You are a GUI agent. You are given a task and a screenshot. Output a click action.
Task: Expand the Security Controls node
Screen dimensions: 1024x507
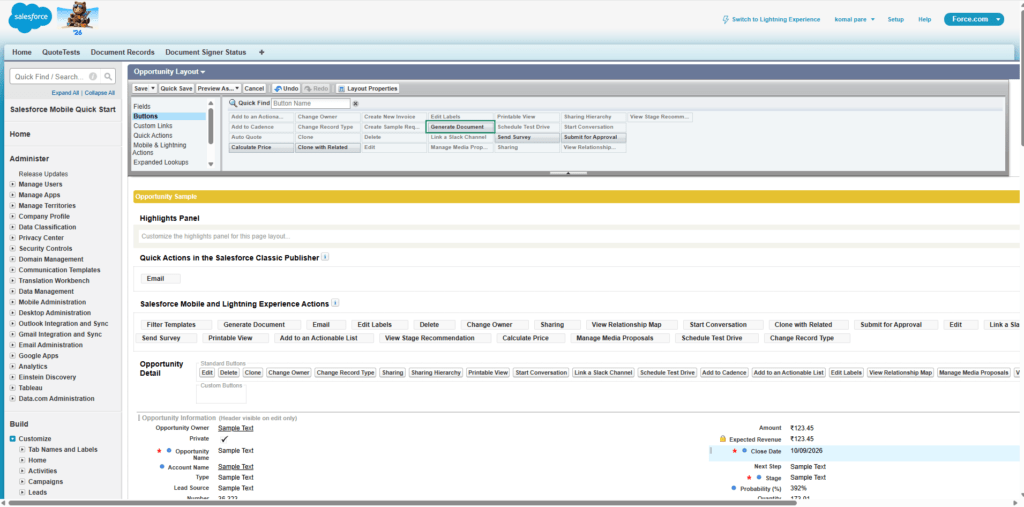(12, 248)
